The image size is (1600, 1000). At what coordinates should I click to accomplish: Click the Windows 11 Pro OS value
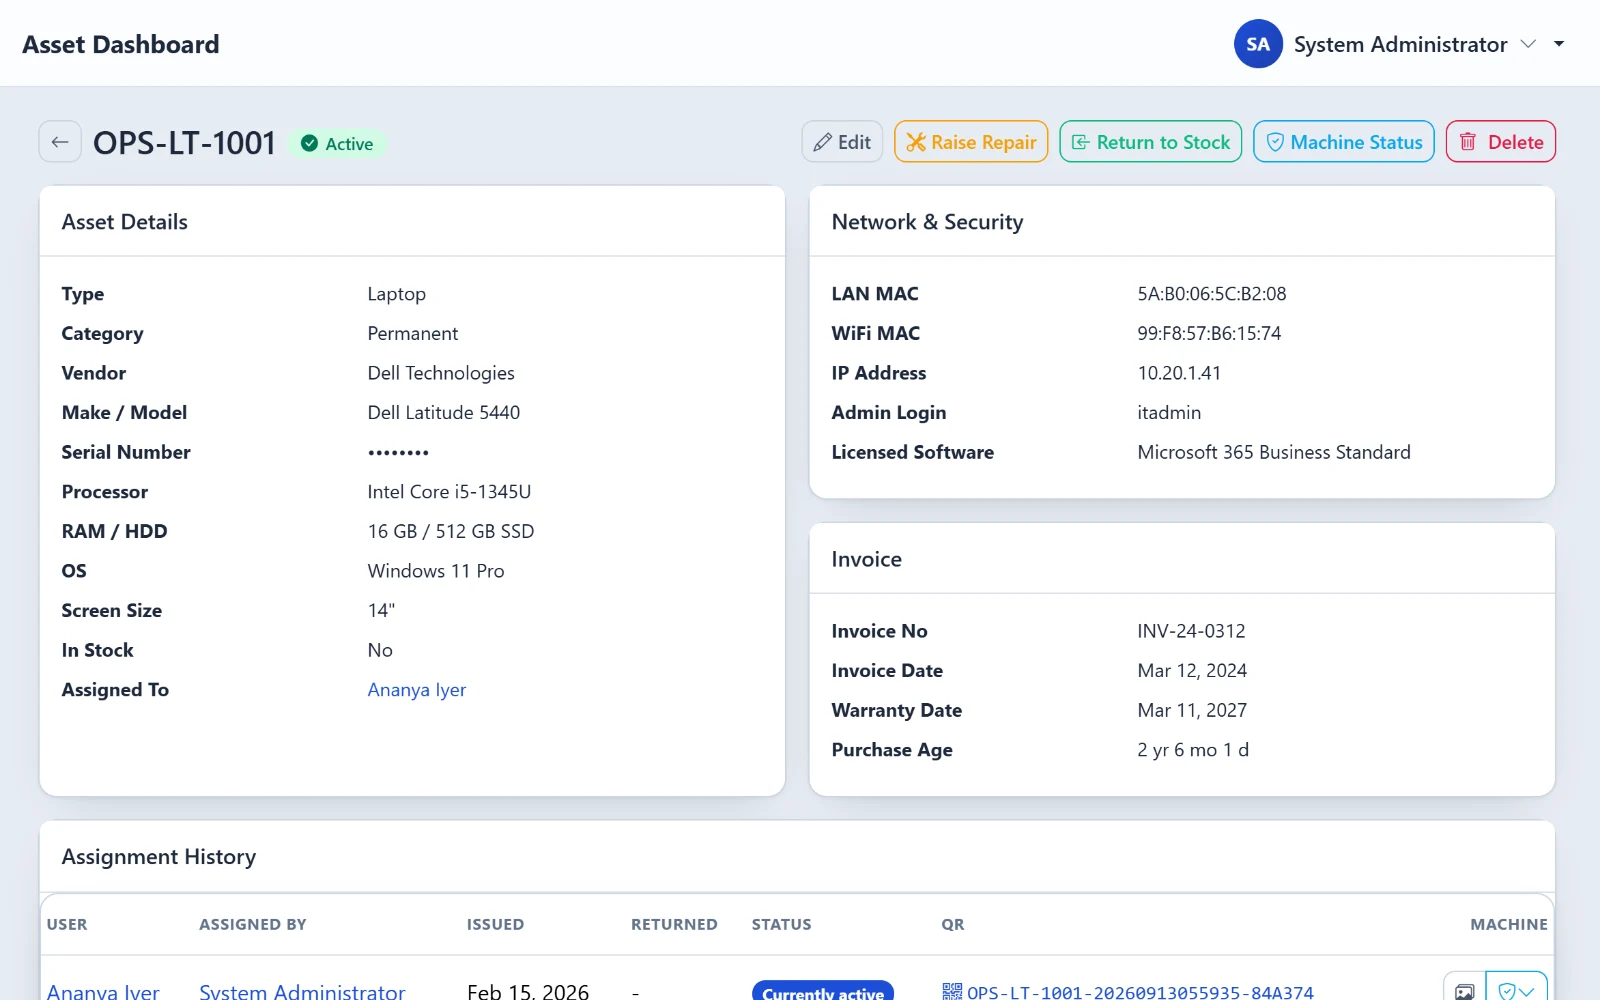[436, 571]
